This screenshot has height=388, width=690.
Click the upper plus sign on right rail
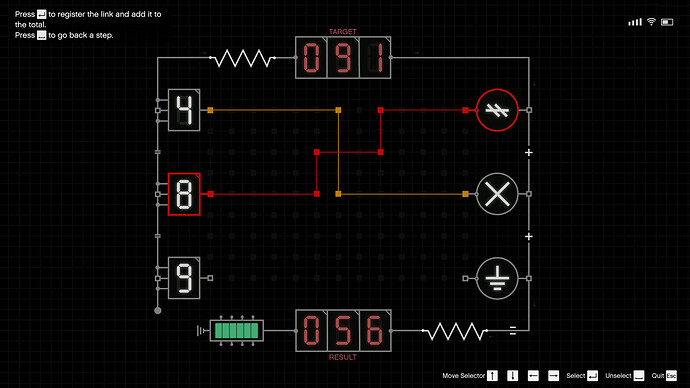[x=529, y=152]
